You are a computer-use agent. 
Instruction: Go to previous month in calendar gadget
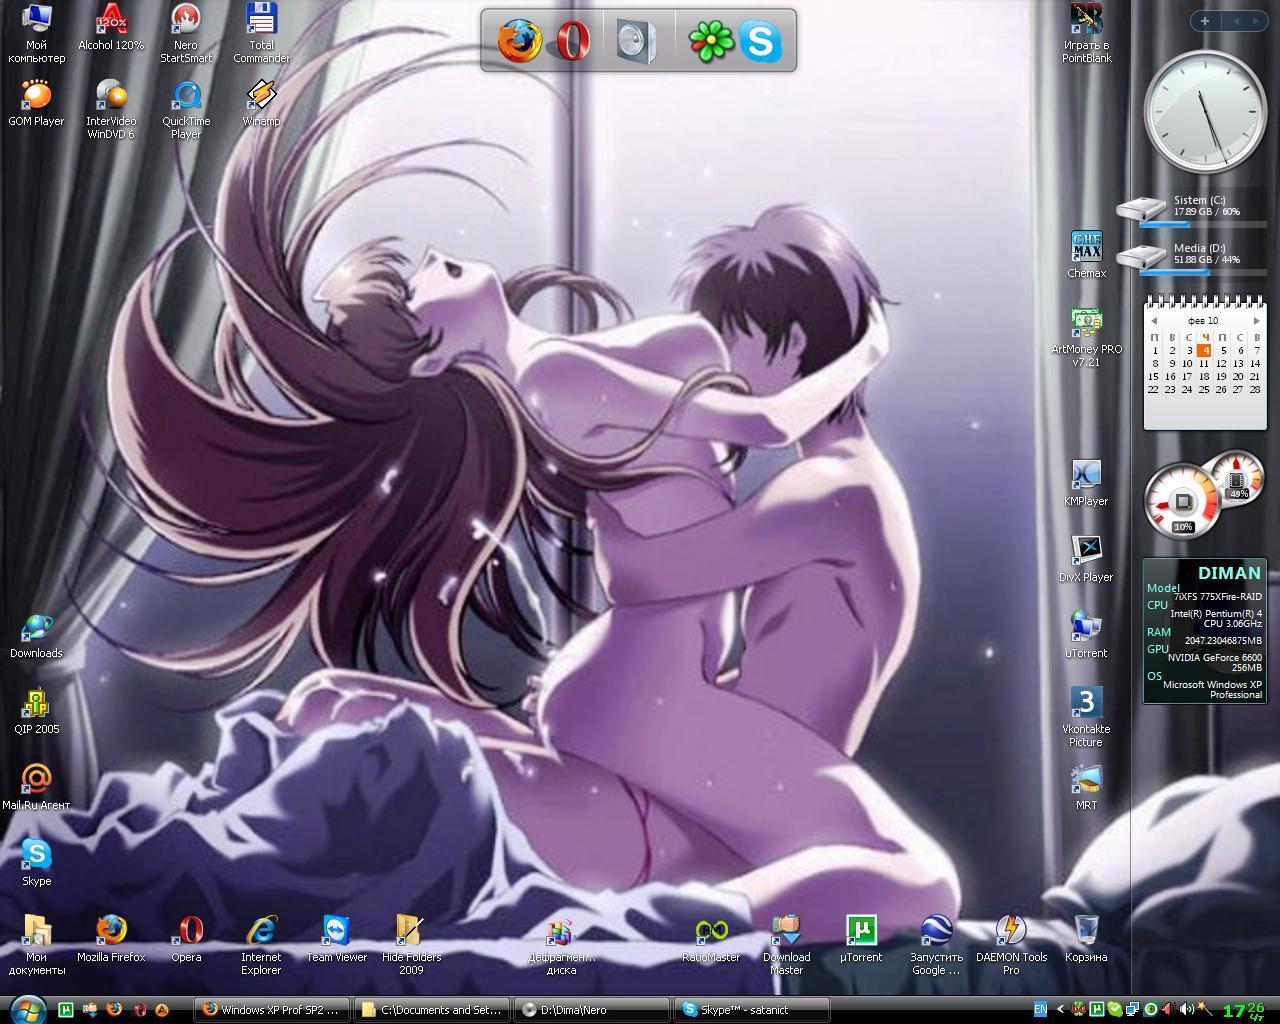pyautogui.click(x=1154, y=321)
